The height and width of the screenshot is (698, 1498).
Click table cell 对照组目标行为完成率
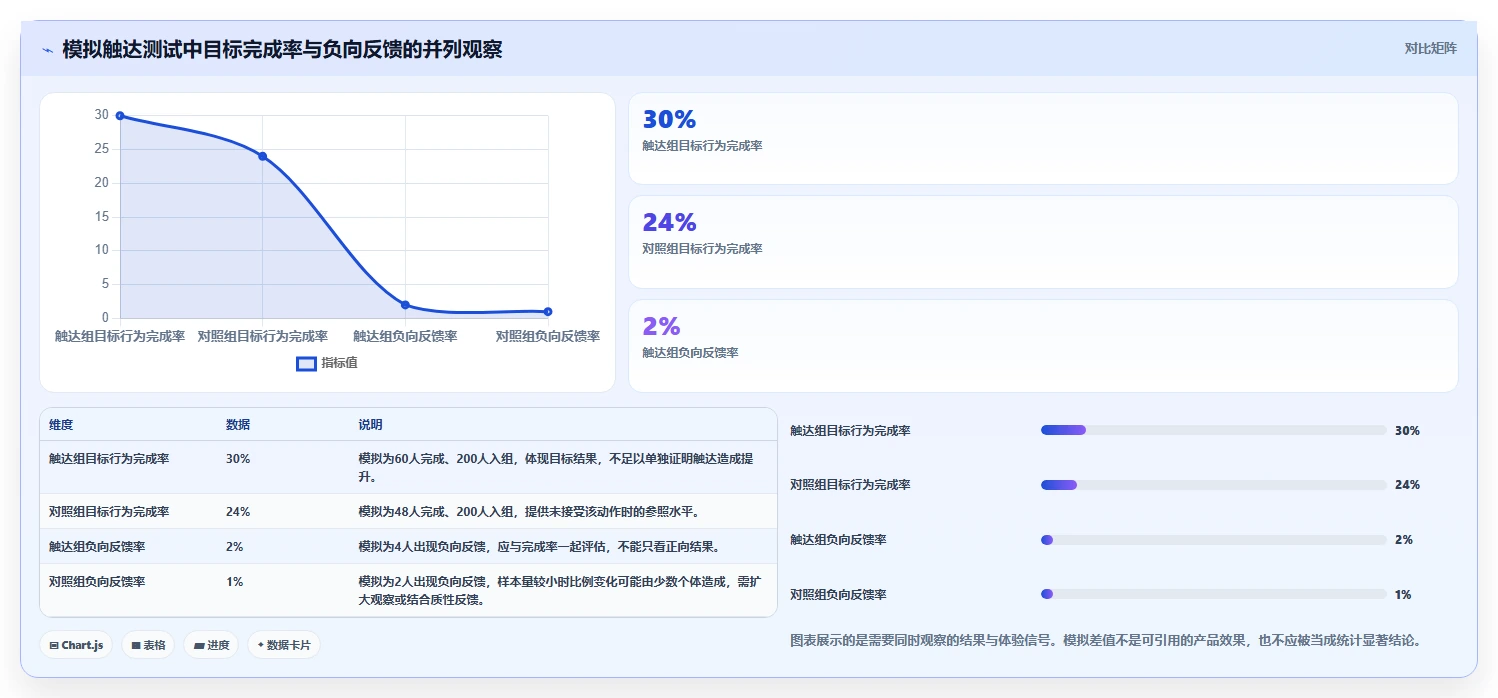[109, 512]
